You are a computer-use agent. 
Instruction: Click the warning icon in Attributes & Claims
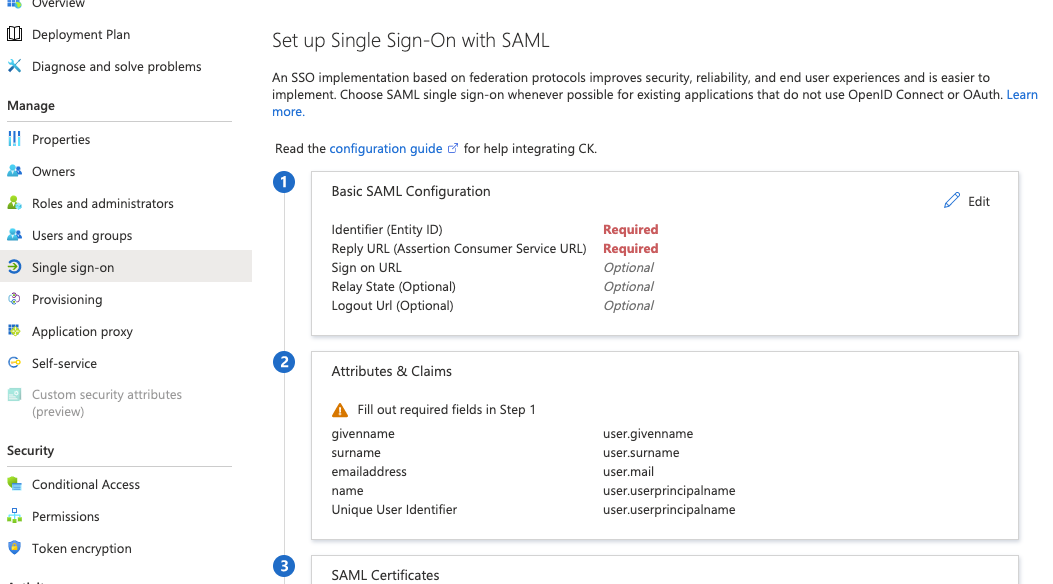pyautogui.click(x=340, y=409)
